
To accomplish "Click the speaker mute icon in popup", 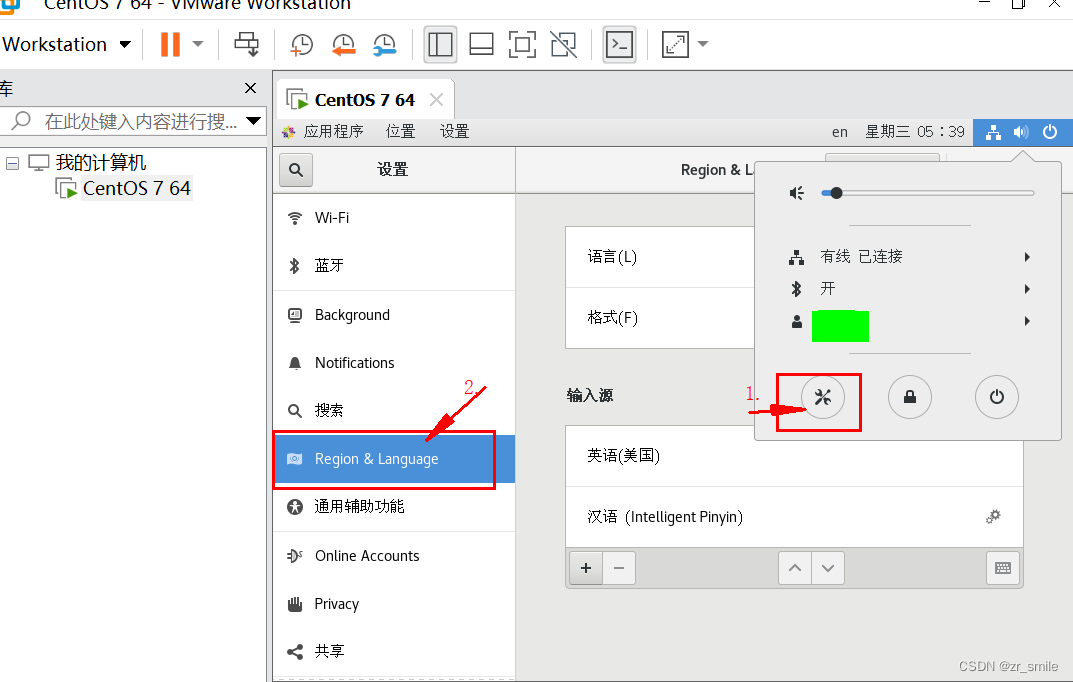I will coord(797,194).
